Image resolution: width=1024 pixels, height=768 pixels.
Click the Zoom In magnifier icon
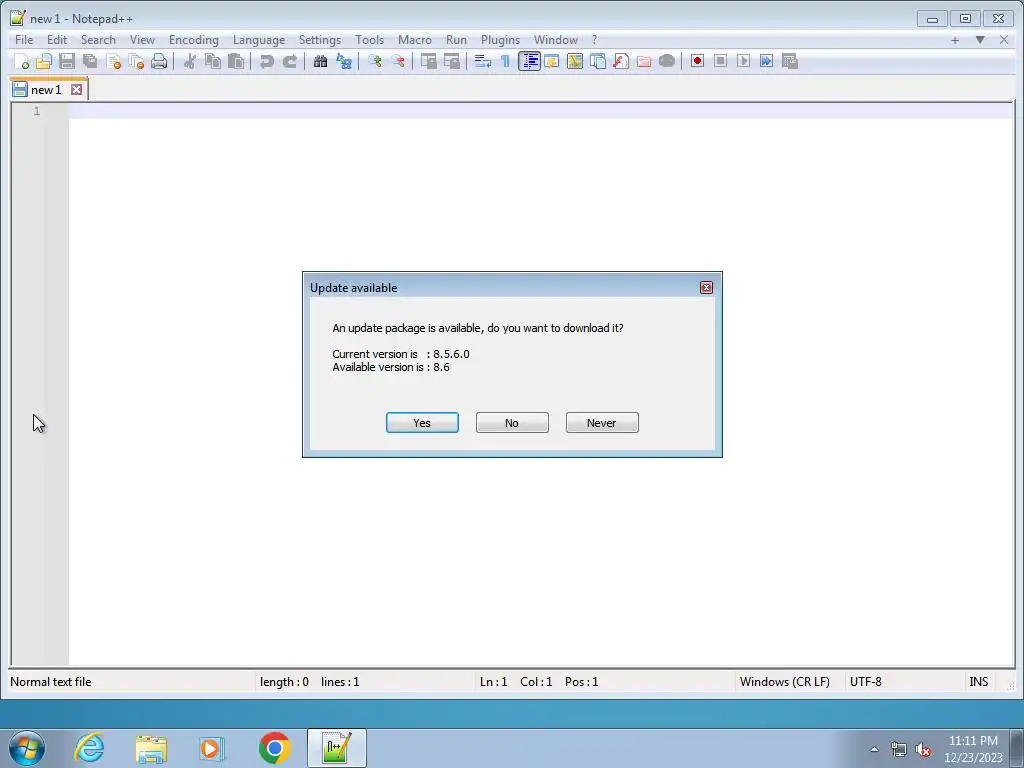coord(374,61)
